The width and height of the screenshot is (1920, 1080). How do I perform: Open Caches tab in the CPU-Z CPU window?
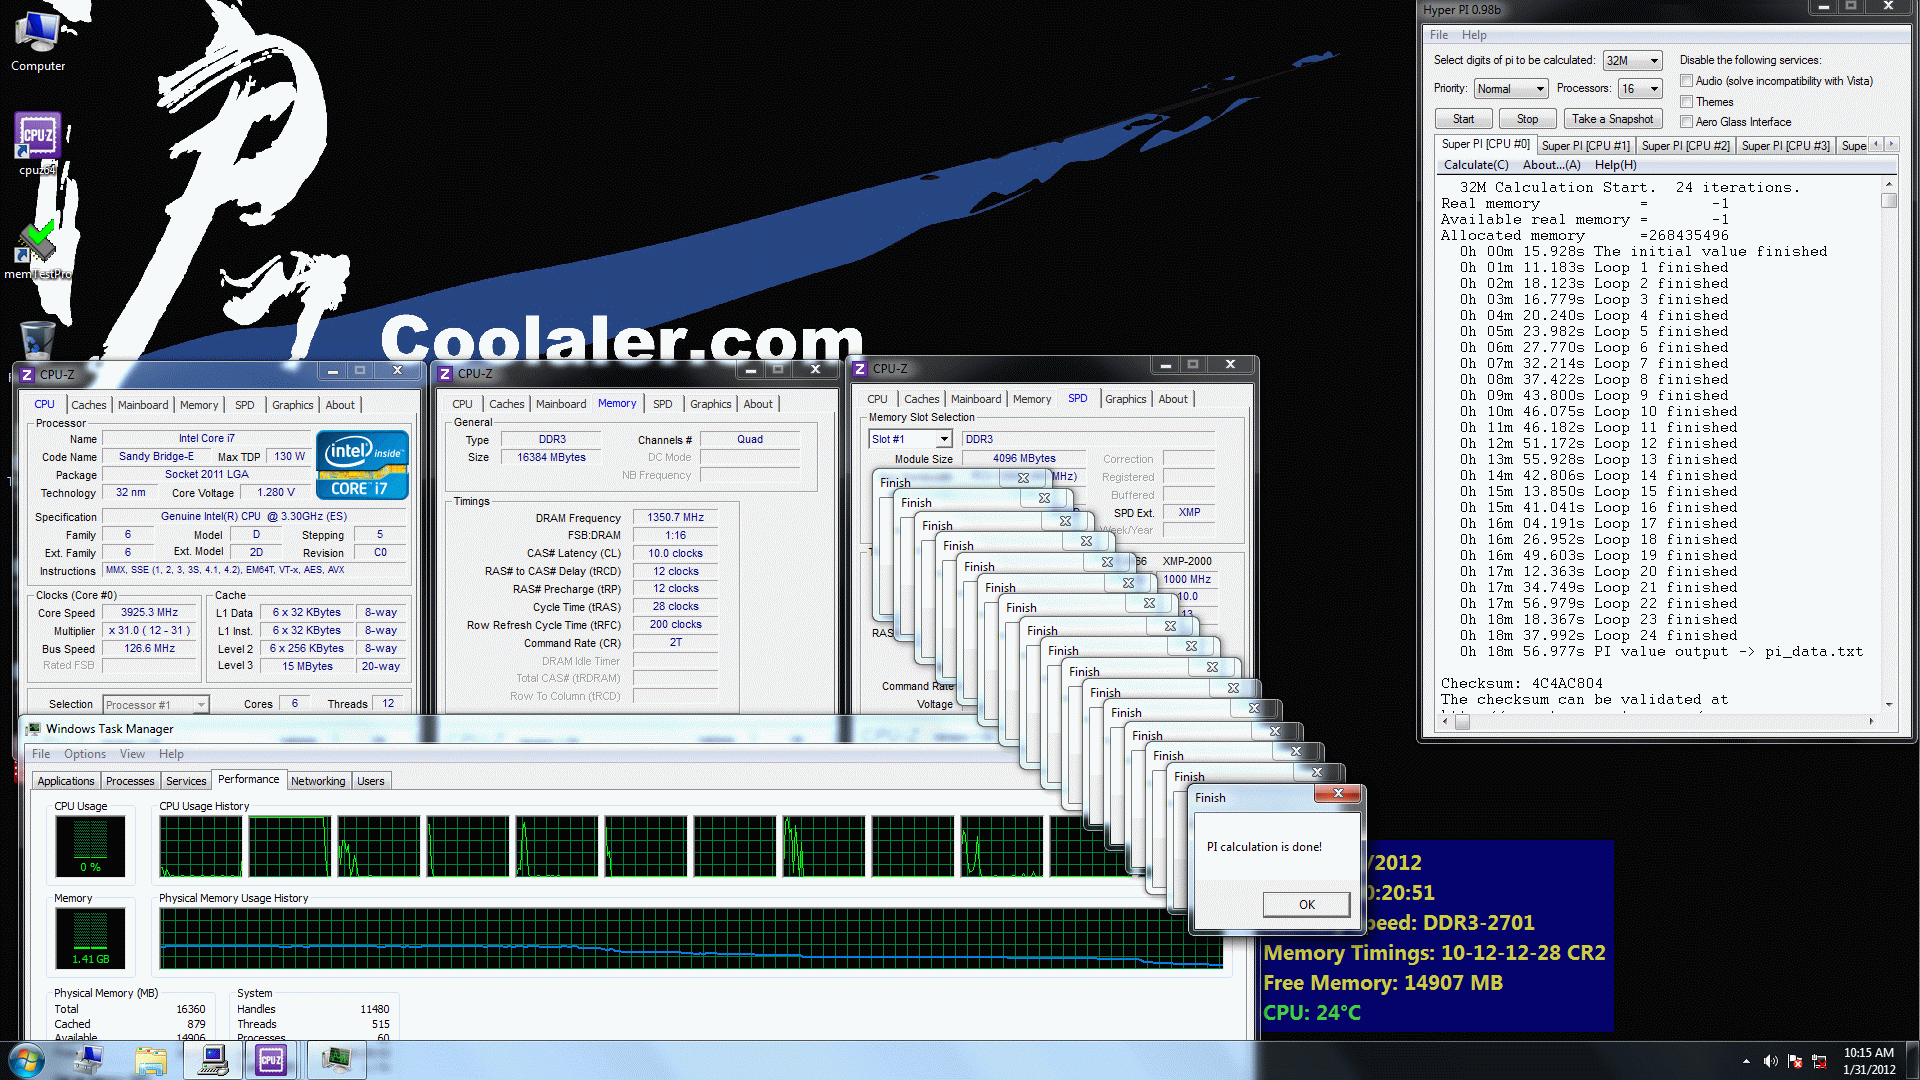tap(88, 405)
